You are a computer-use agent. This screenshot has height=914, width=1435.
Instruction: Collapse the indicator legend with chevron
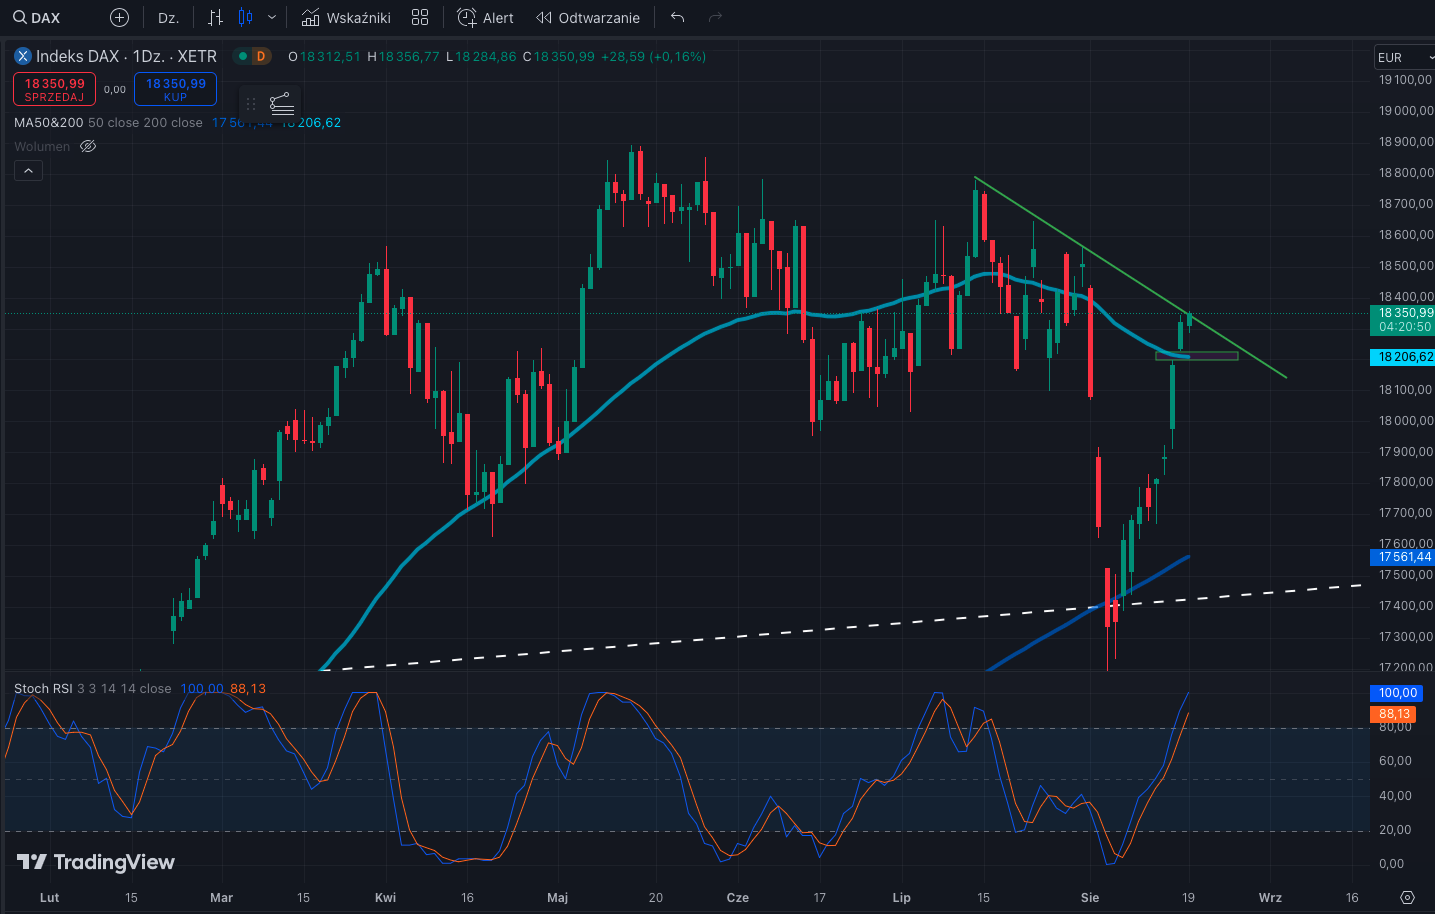click(x=28, y=171)
